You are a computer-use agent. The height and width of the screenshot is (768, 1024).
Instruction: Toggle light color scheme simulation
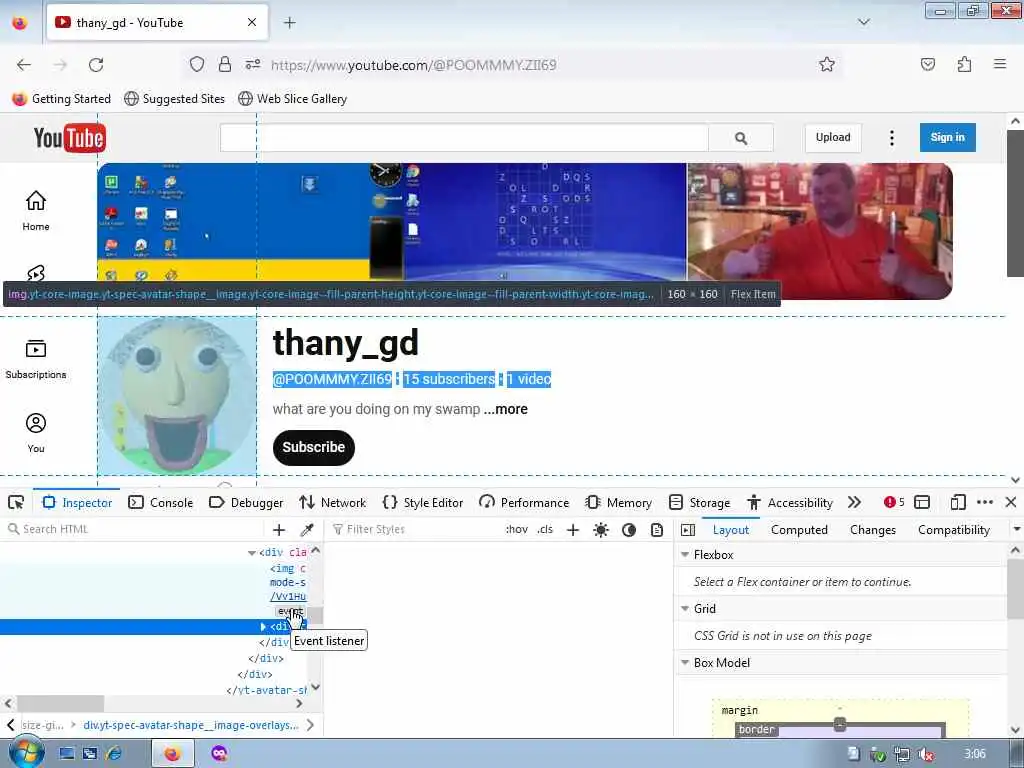[601, 530]
